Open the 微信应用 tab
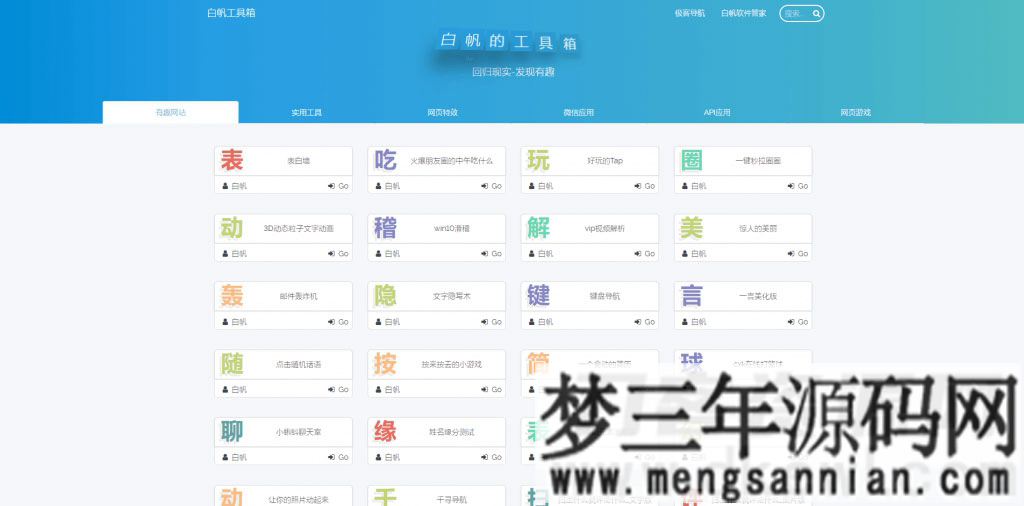1024x506 pixels. [579, 112]
